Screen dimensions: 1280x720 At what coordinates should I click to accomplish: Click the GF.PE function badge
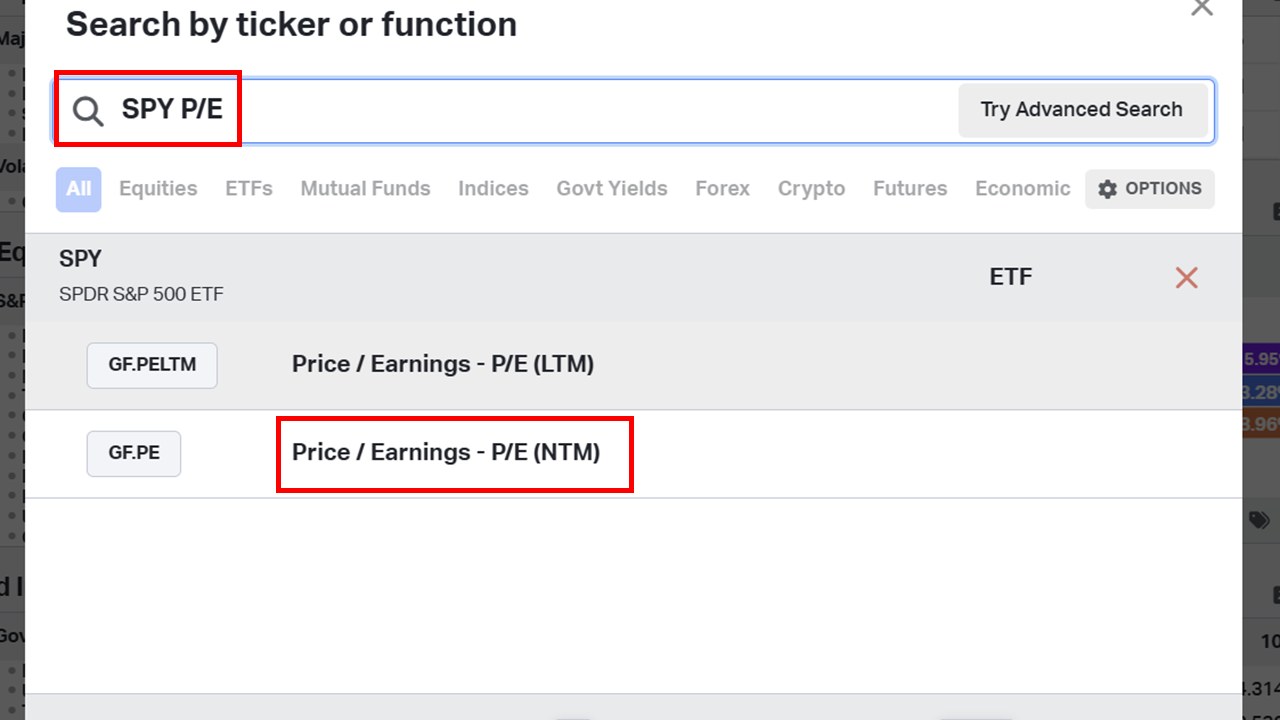click(x=134, y=453)
